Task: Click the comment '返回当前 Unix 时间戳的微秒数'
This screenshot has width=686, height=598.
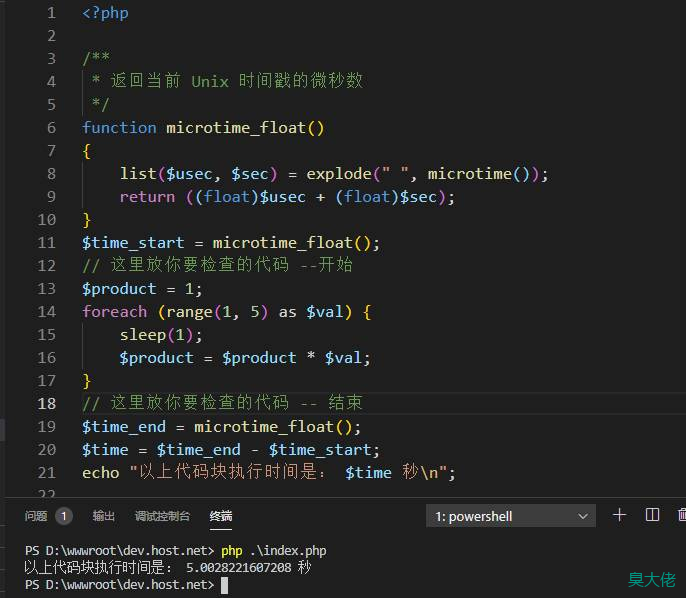Action: [236, 81]
